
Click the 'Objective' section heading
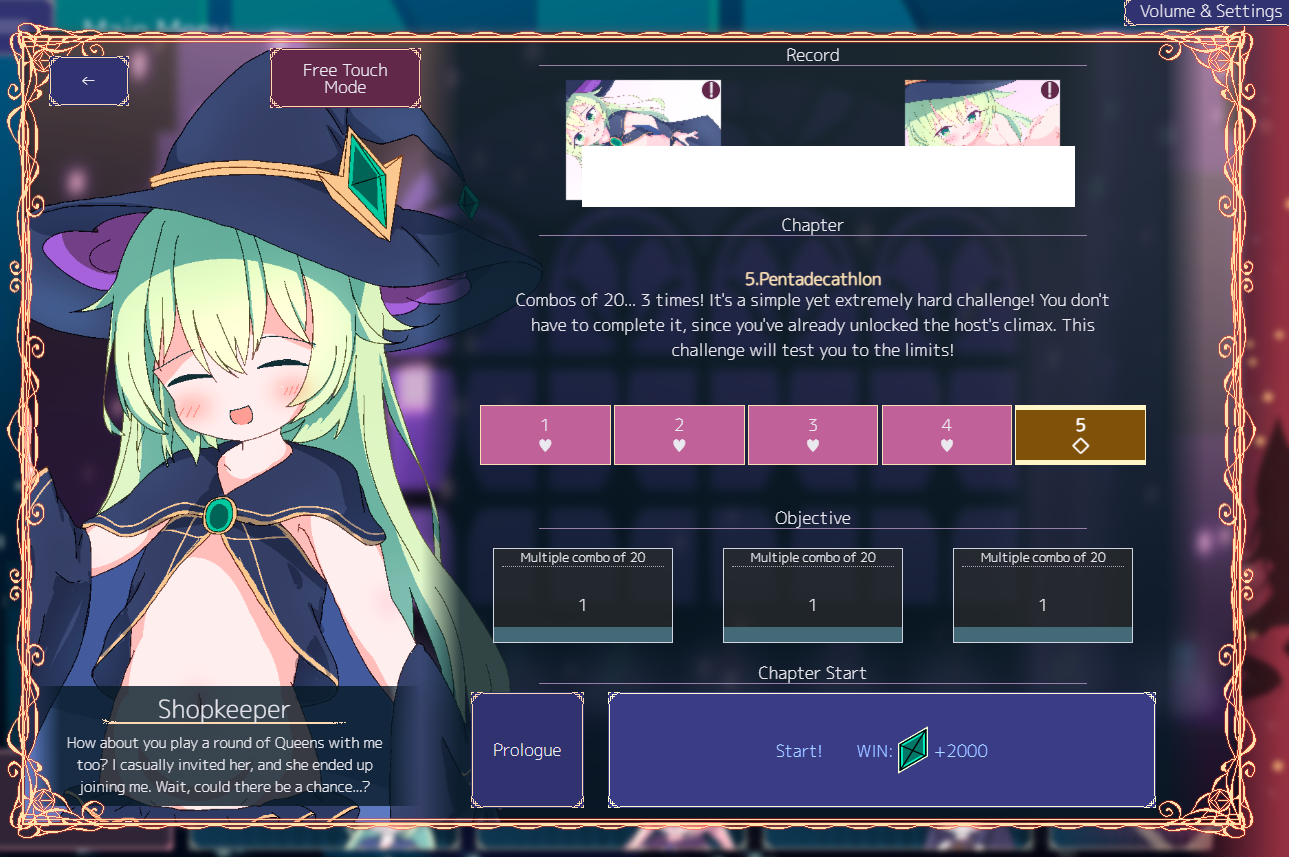pos(813,518)
